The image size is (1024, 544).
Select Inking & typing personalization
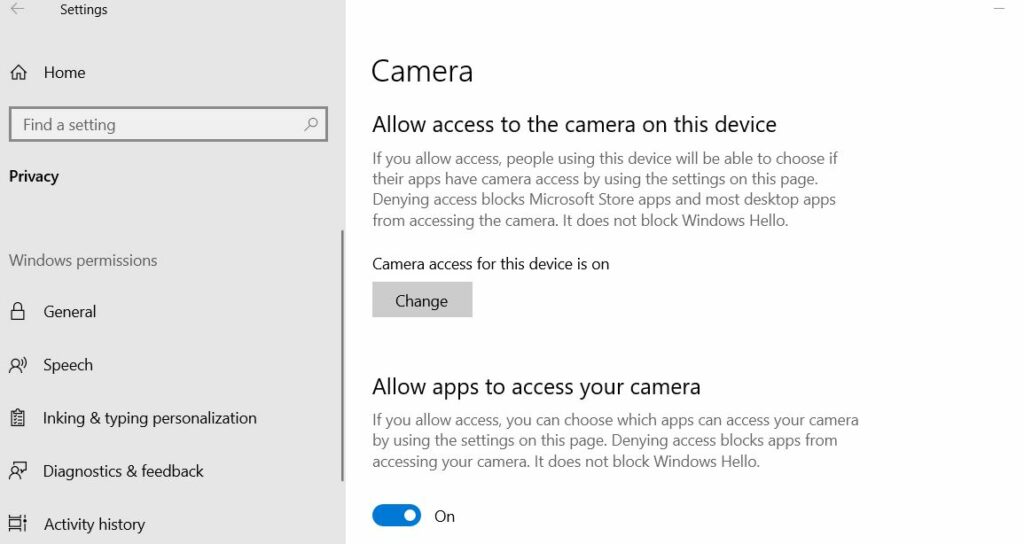[x=150, y=418]
